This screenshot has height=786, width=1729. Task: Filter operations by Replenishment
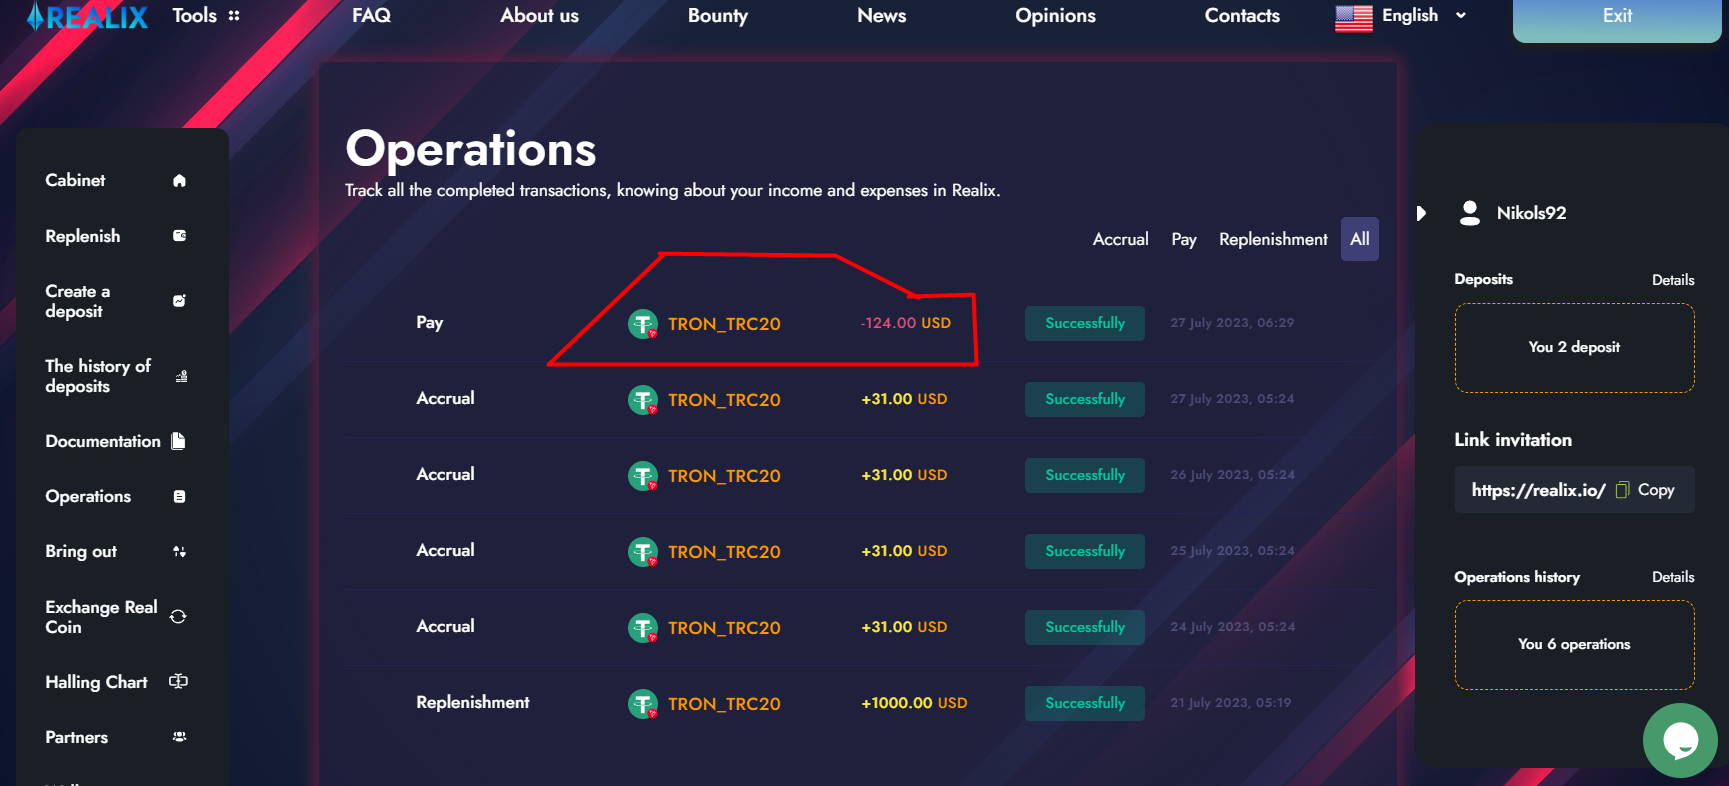1273,240
